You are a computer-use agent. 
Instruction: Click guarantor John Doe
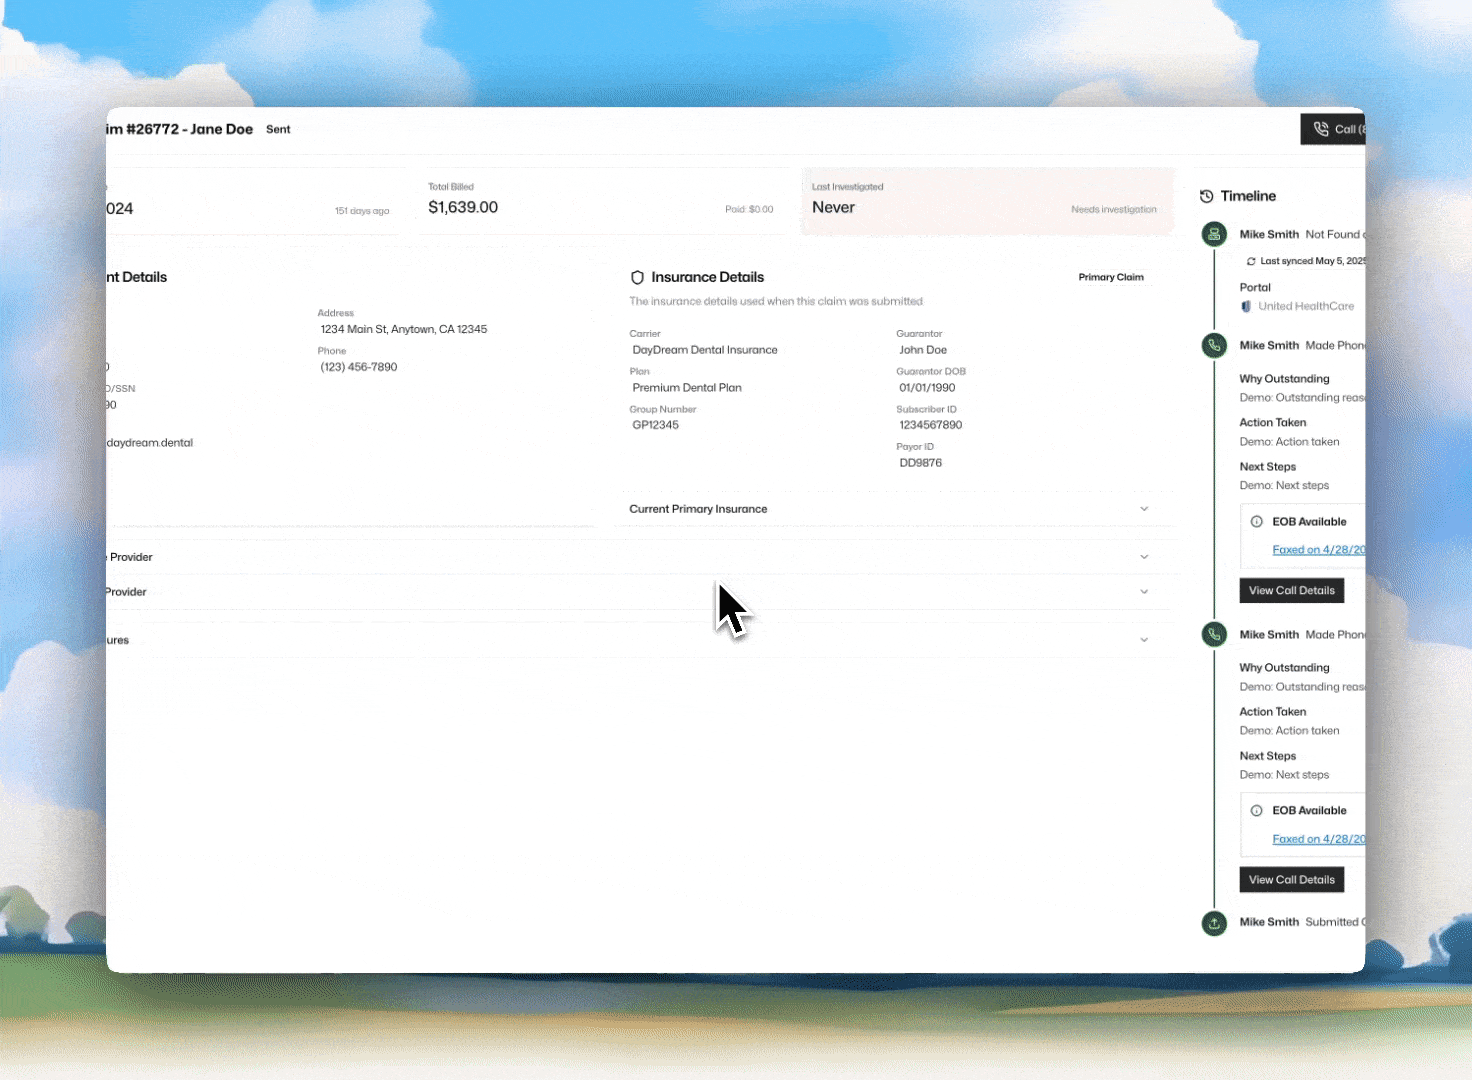923,350
